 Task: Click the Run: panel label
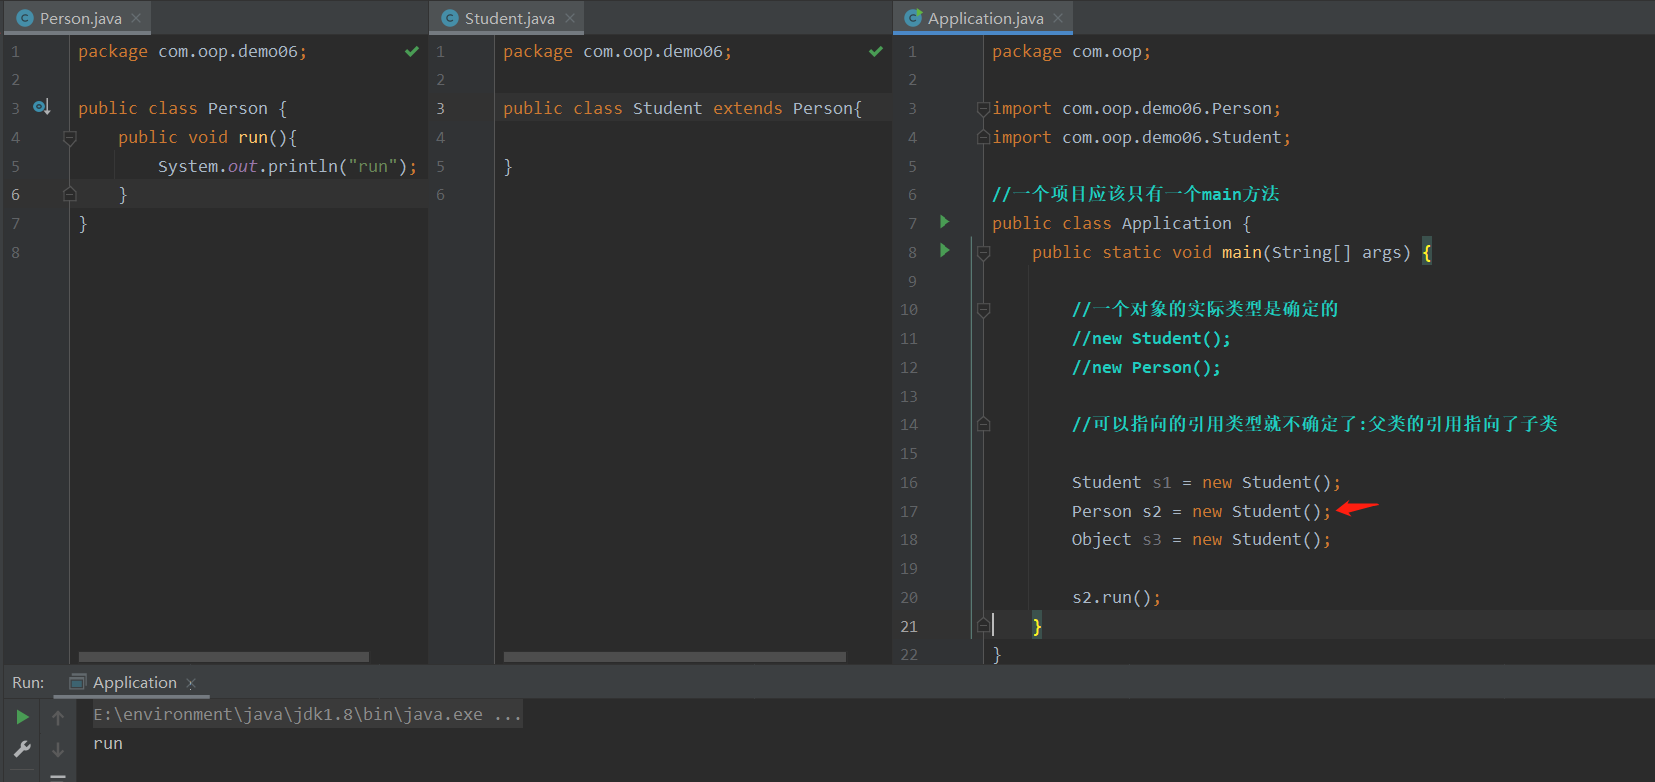pos(28,682)
